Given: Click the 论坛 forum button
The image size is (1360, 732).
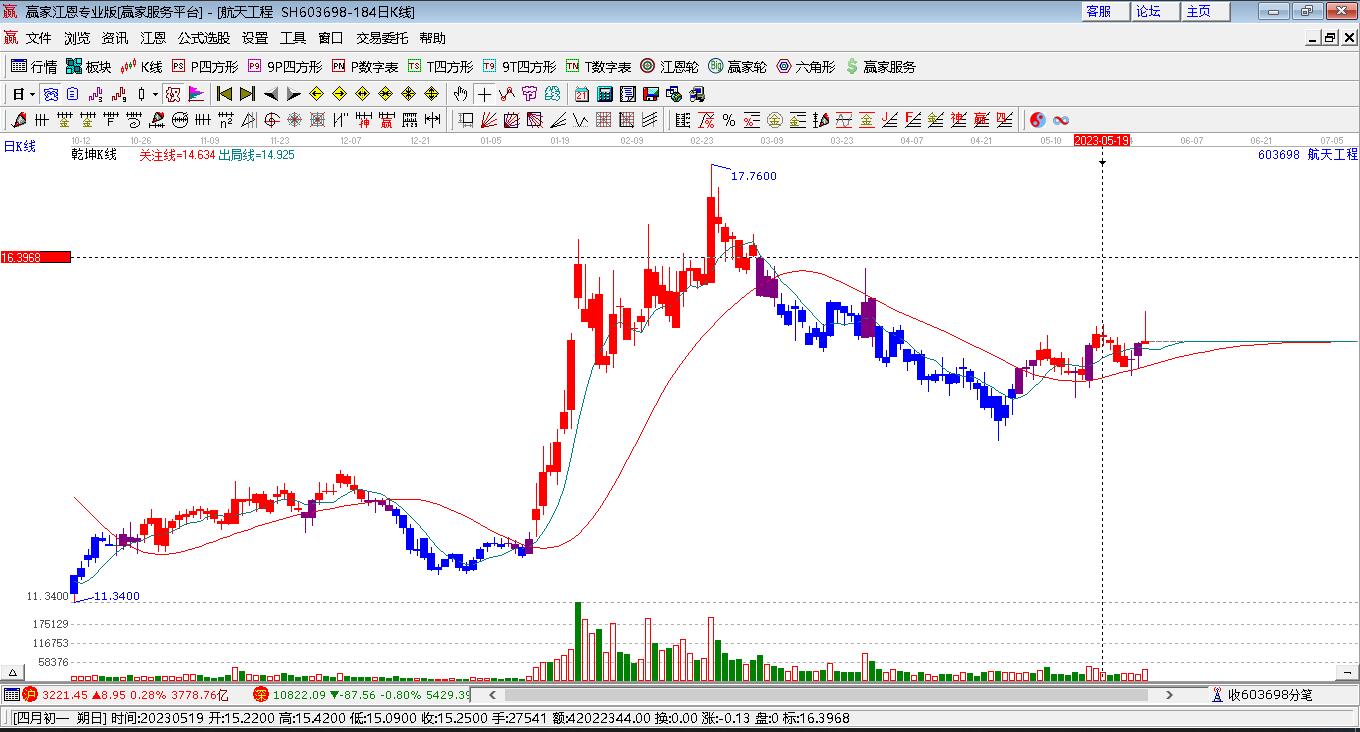Looking at the screenshot, I should click(1153, 11).
